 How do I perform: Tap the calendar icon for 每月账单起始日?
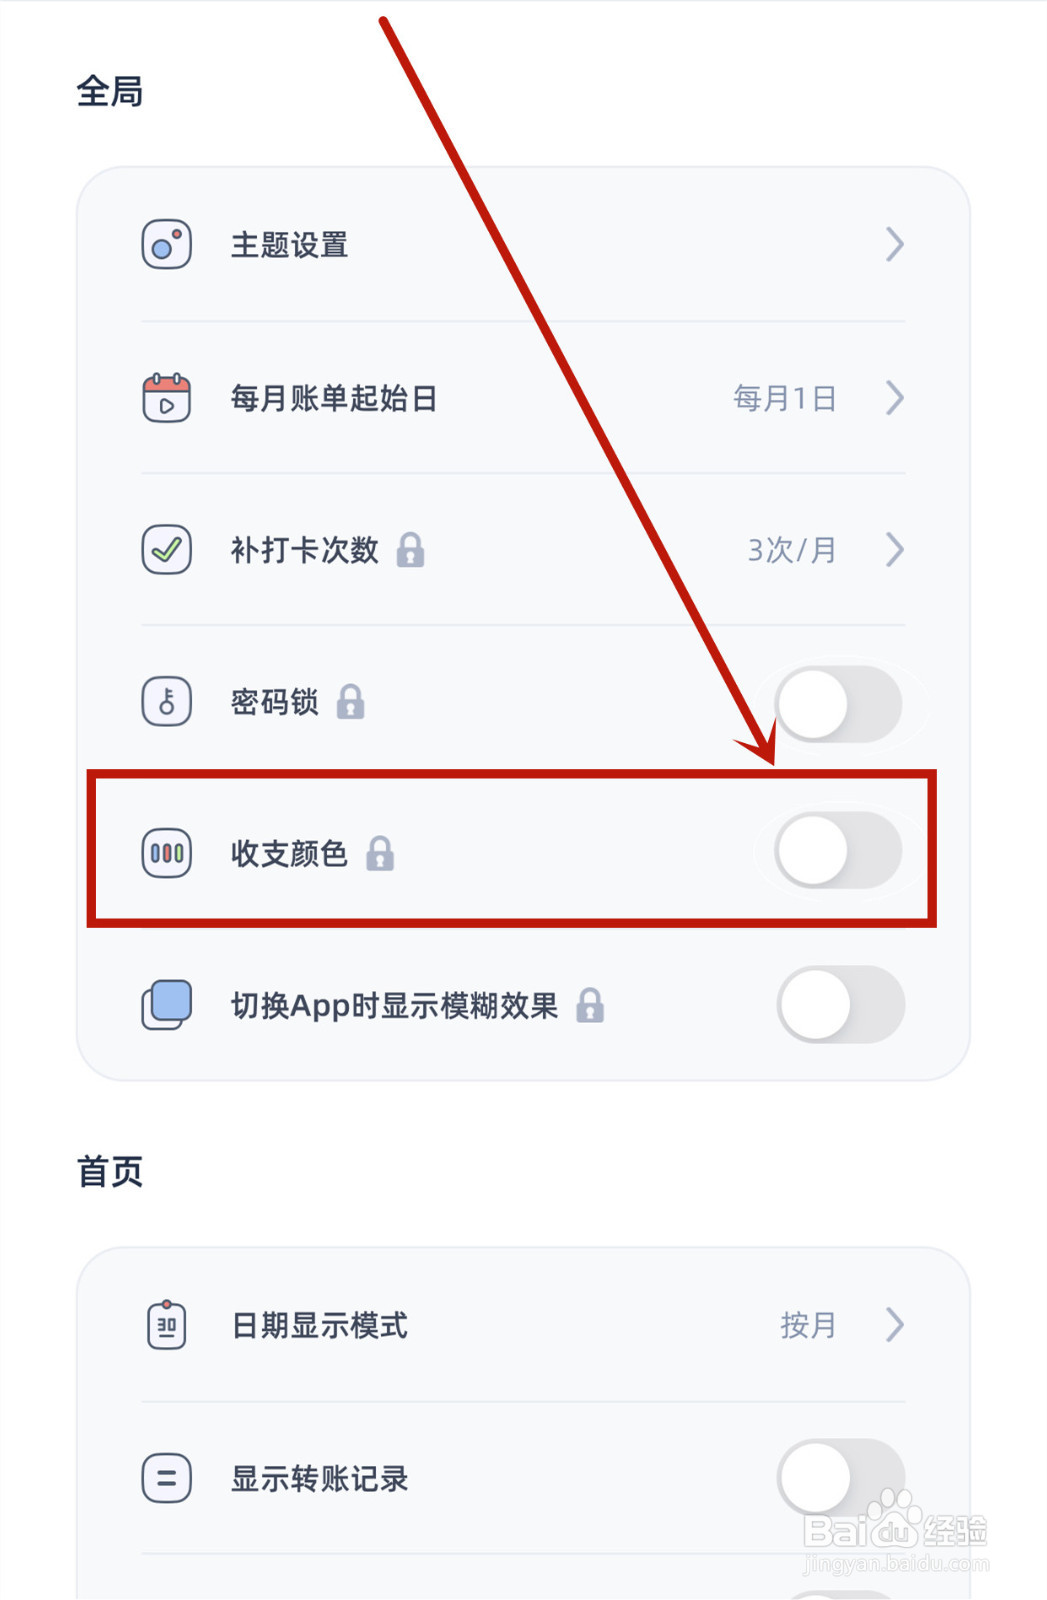pos(166,398)
